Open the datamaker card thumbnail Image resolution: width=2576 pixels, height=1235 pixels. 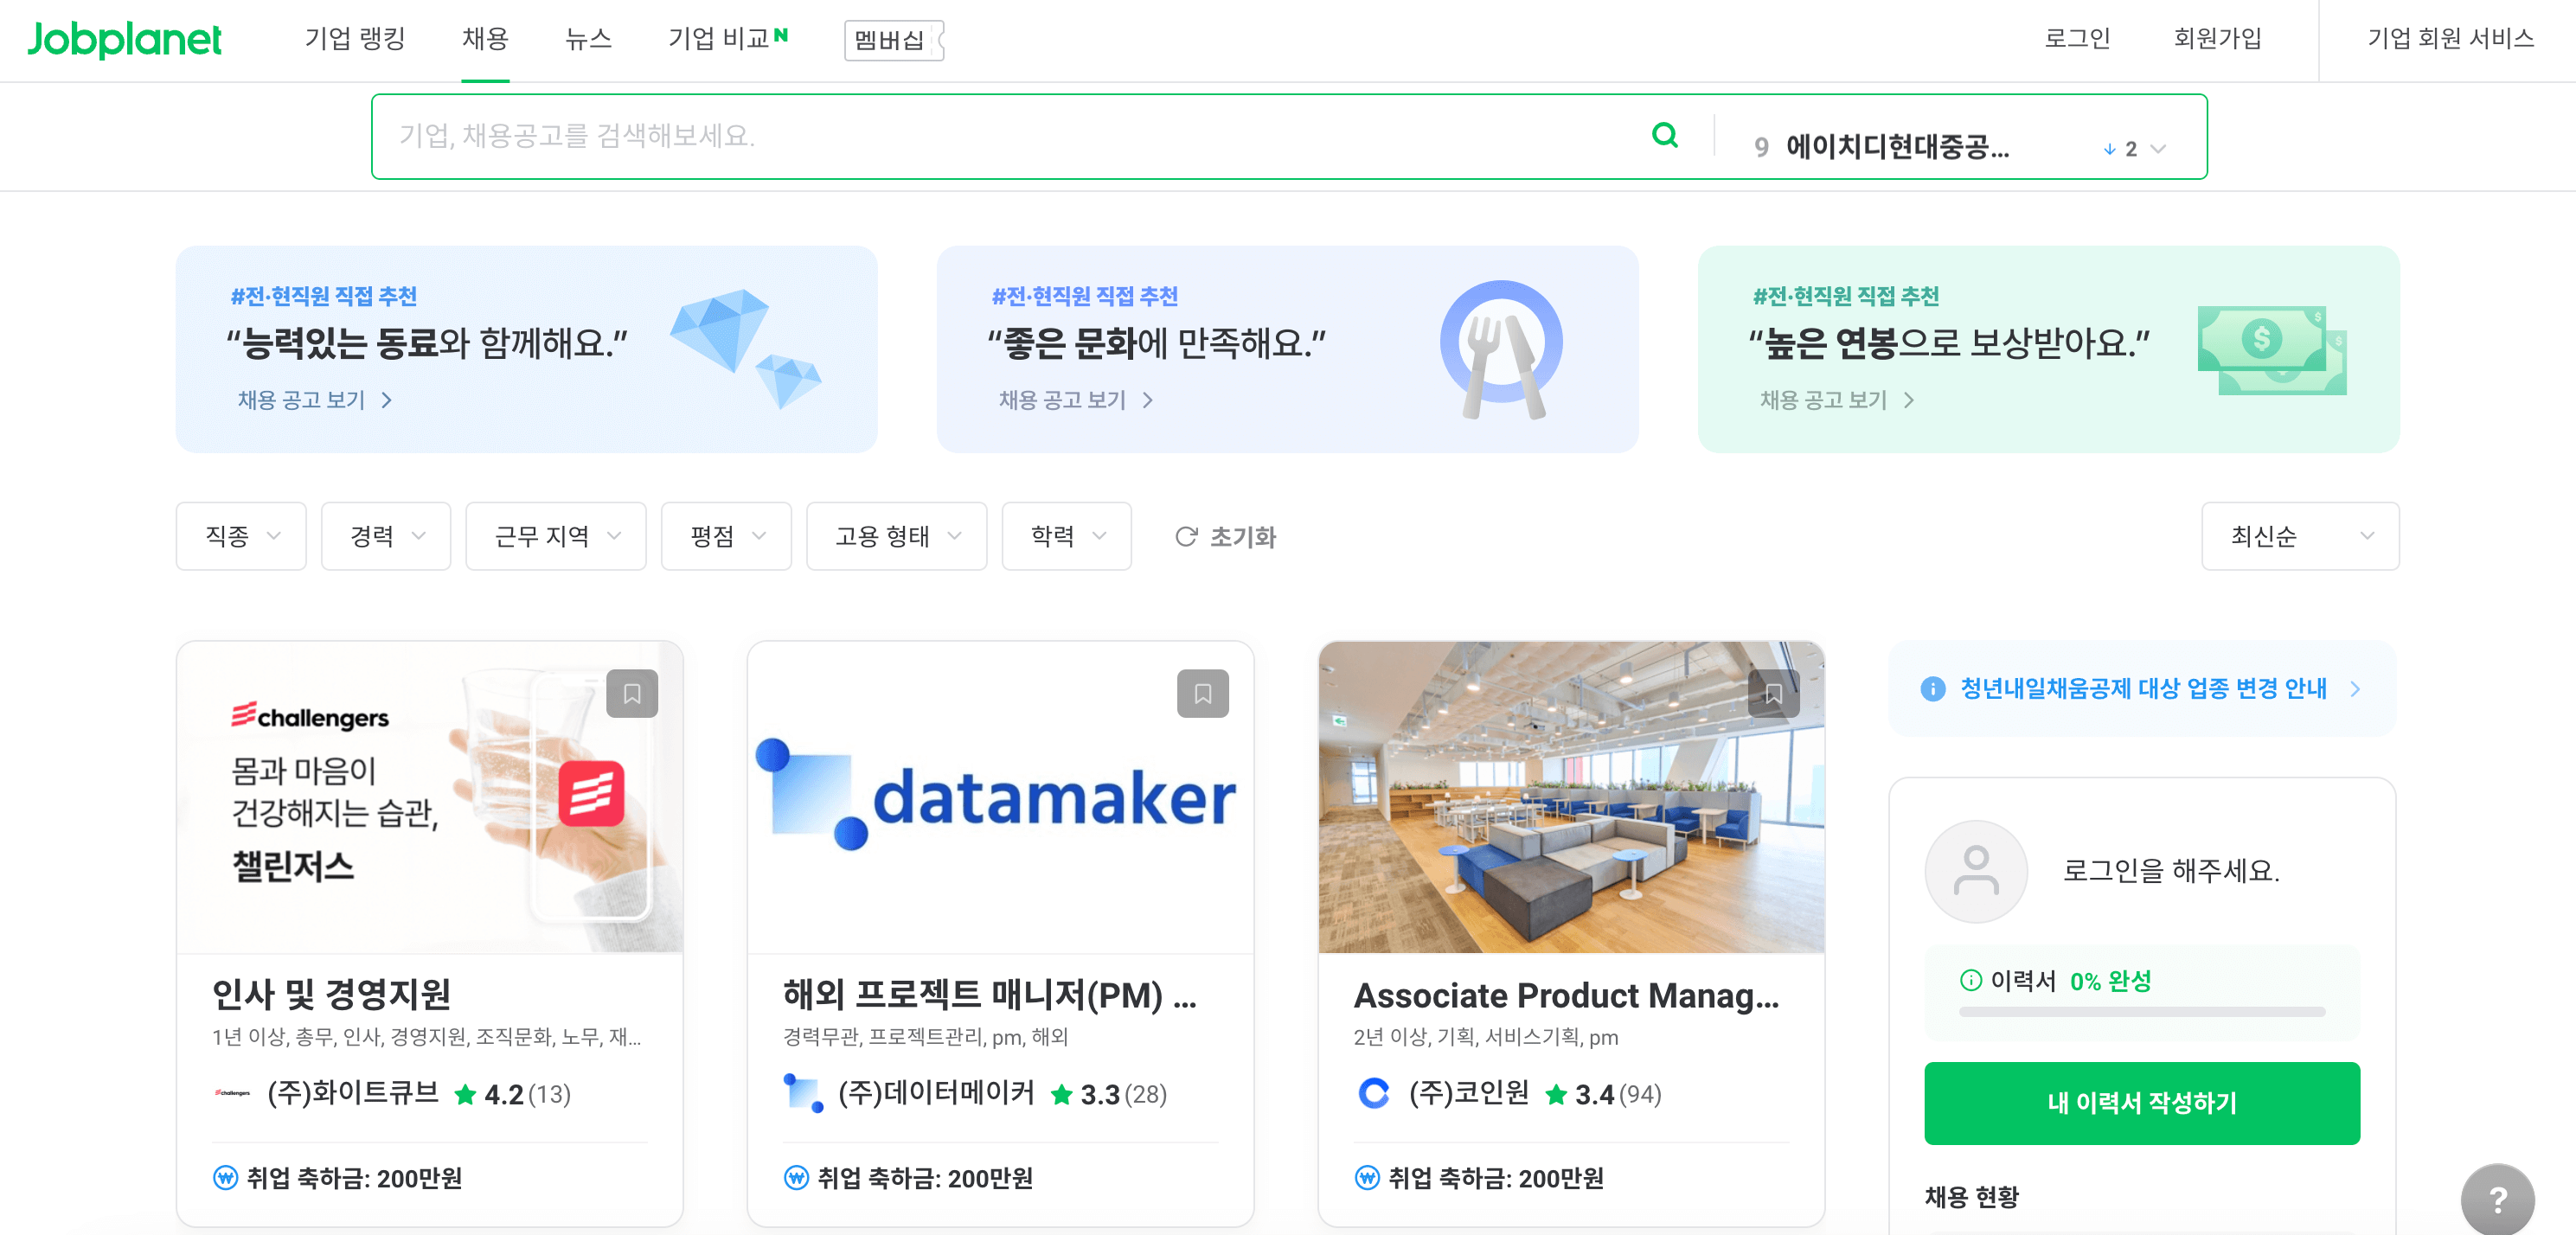(1000, 797)
